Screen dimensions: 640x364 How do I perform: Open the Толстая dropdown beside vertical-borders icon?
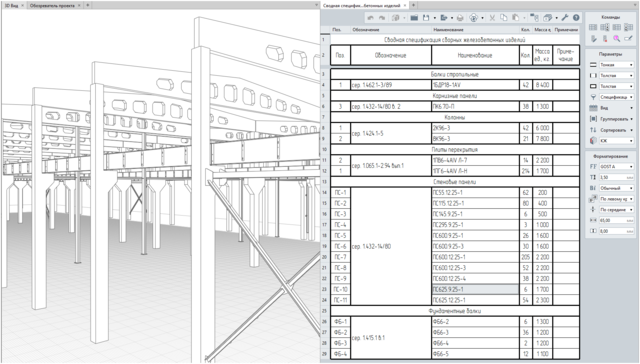click(616, 75)
